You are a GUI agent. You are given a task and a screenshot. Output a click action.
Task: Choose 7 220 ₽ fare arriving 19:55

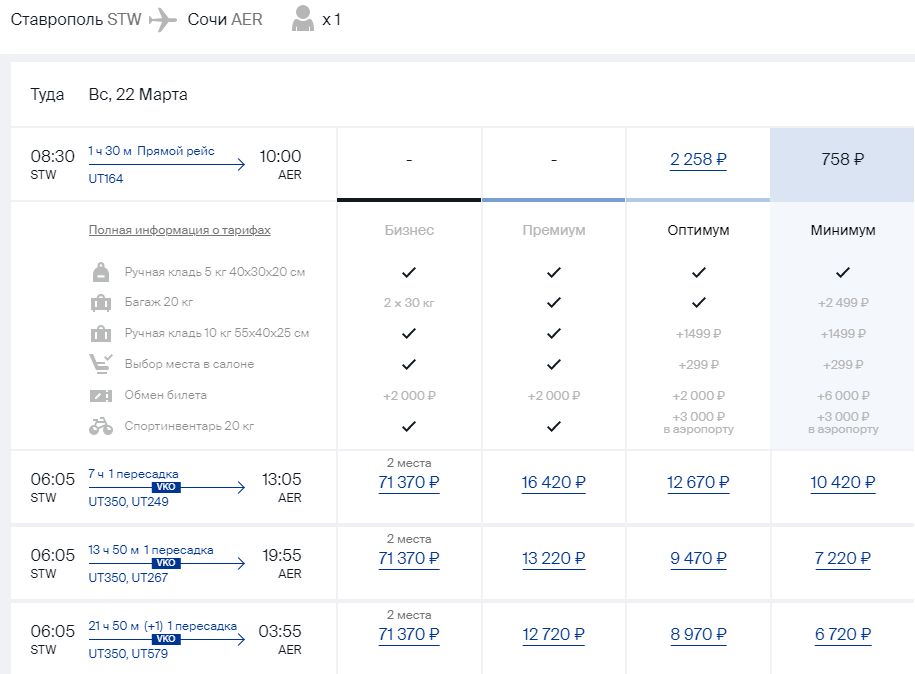[842, 559]
